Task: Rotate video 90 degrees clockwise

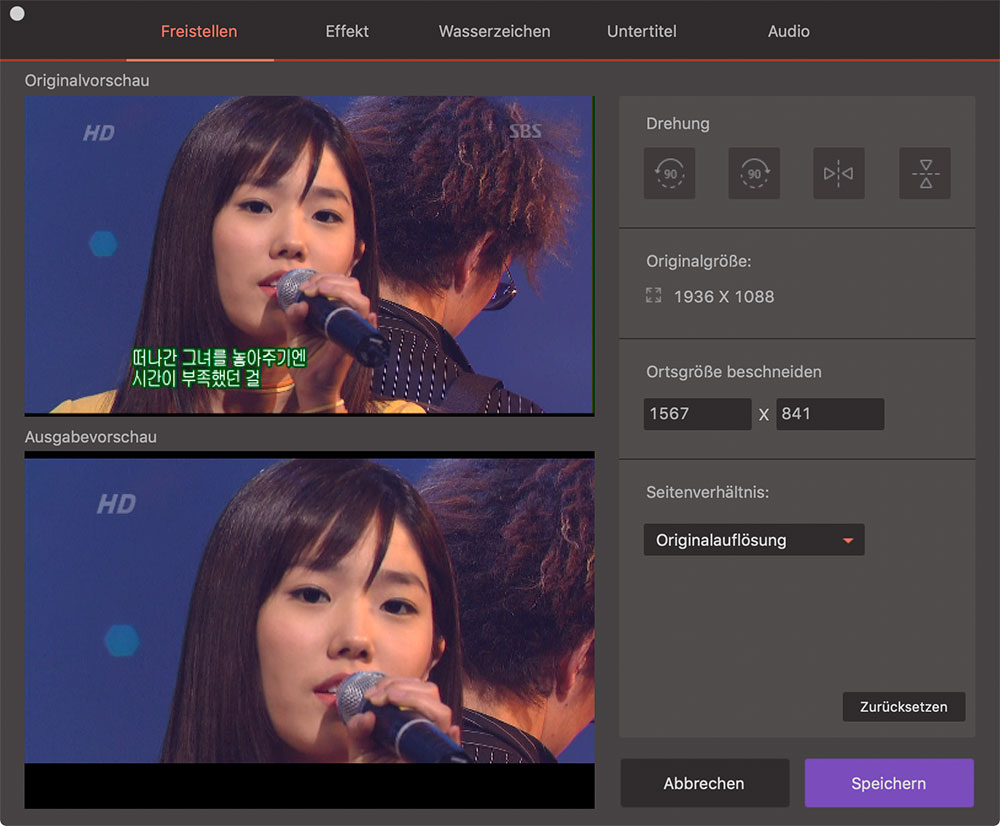Action: tap(754, 173)
